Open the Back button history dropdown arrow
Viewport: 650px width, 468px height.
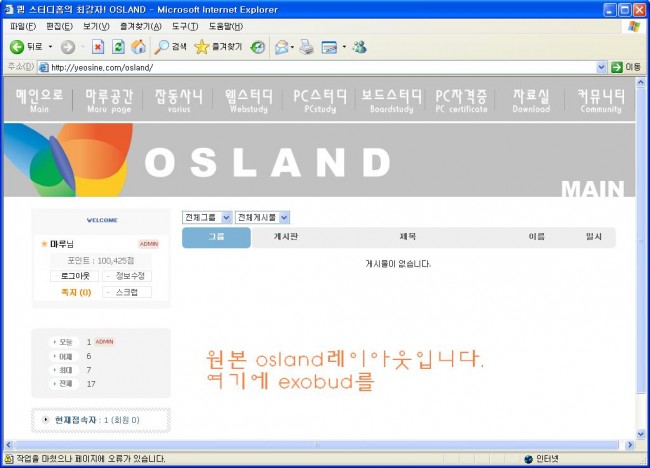coord(51,47)
